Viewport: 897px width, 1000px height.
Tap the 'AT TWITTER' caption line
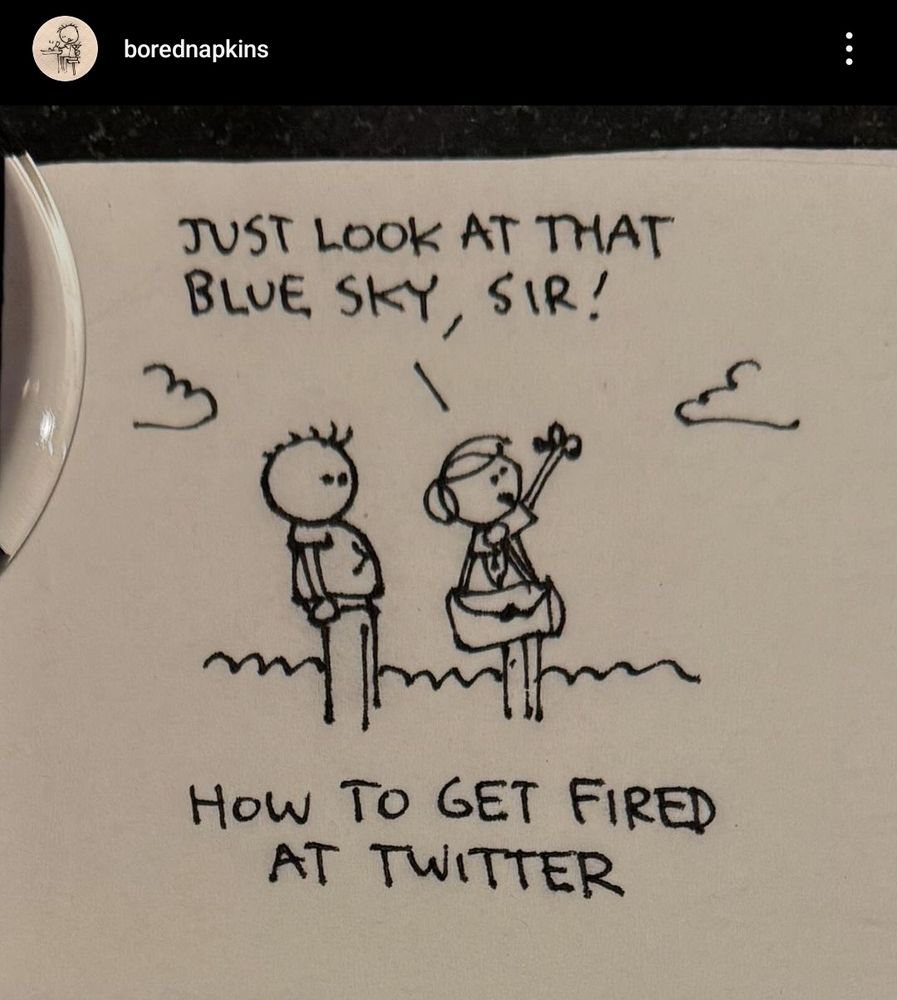(x=446, y=869)
